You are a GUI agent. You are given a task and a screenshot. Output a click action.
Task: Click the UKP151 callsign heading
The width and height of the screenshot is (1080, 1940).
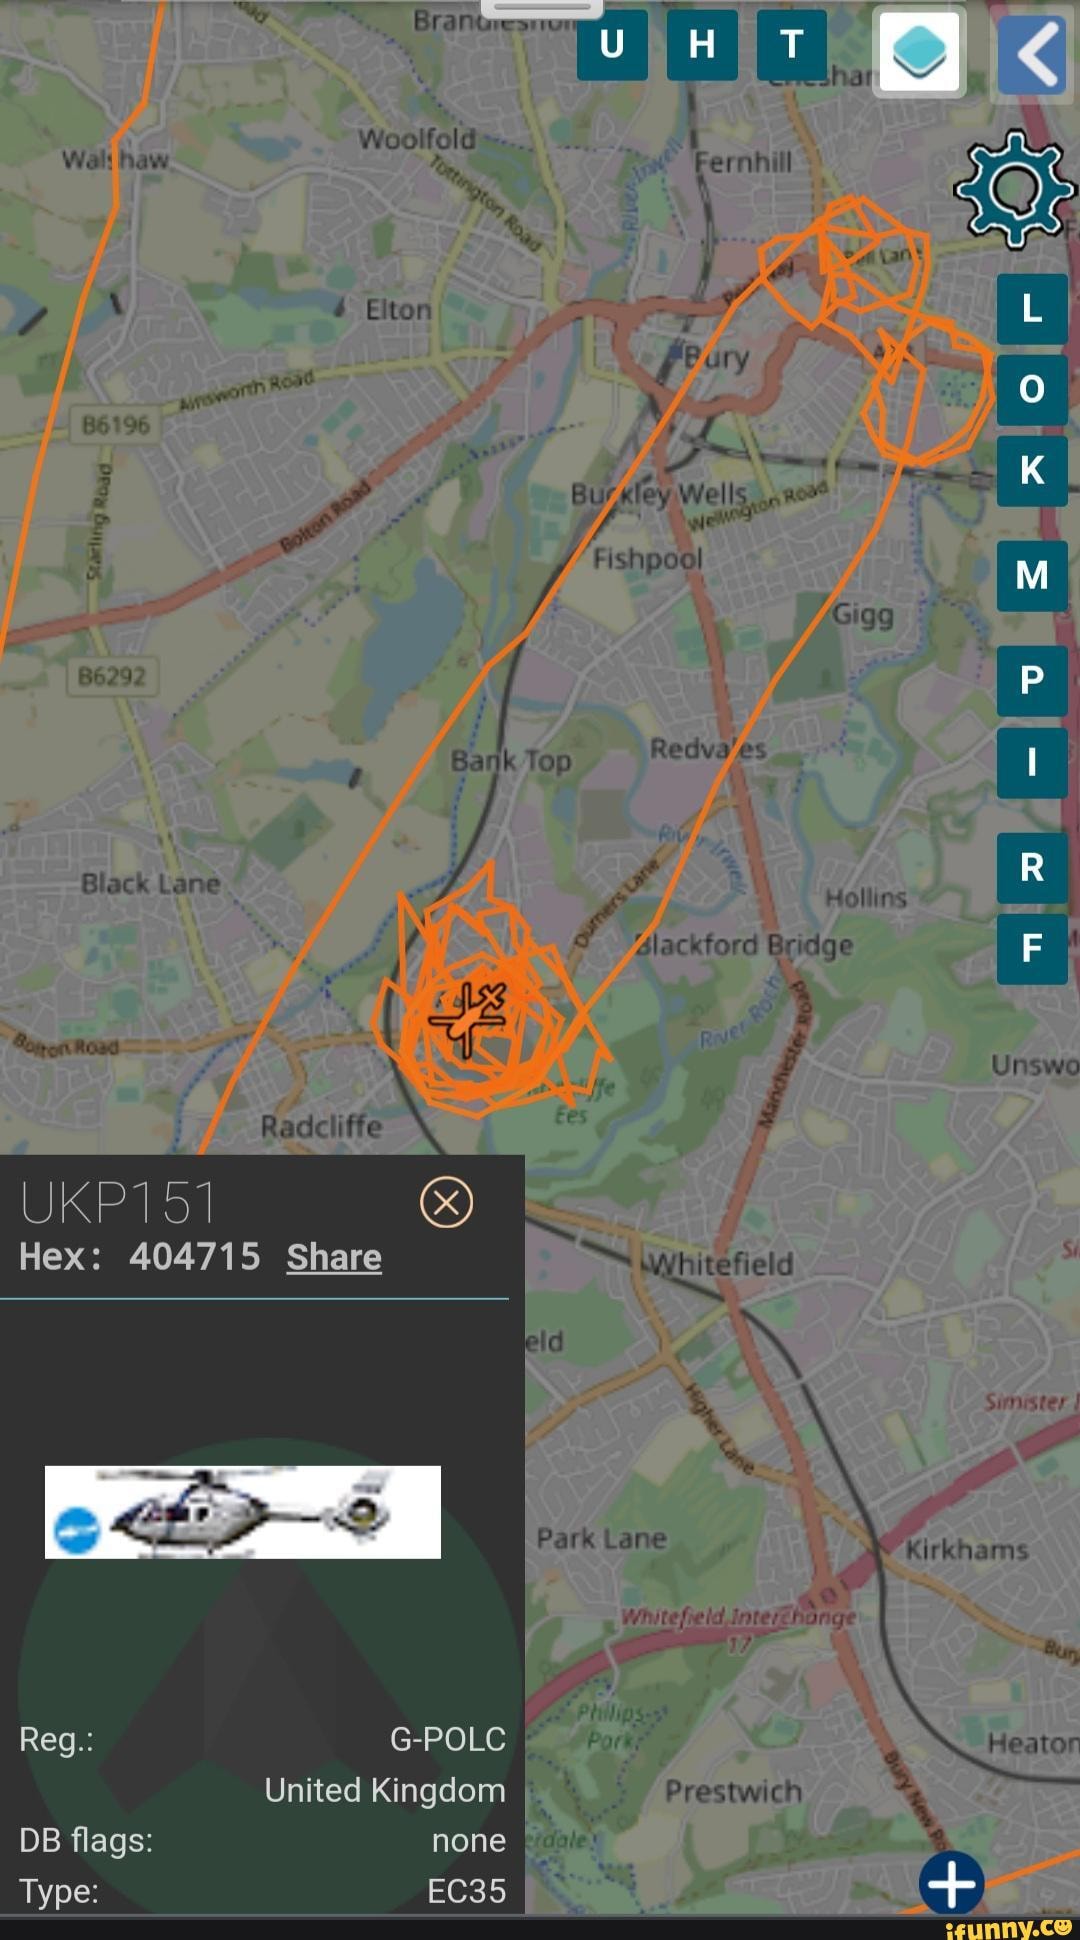coord(118,1202)
